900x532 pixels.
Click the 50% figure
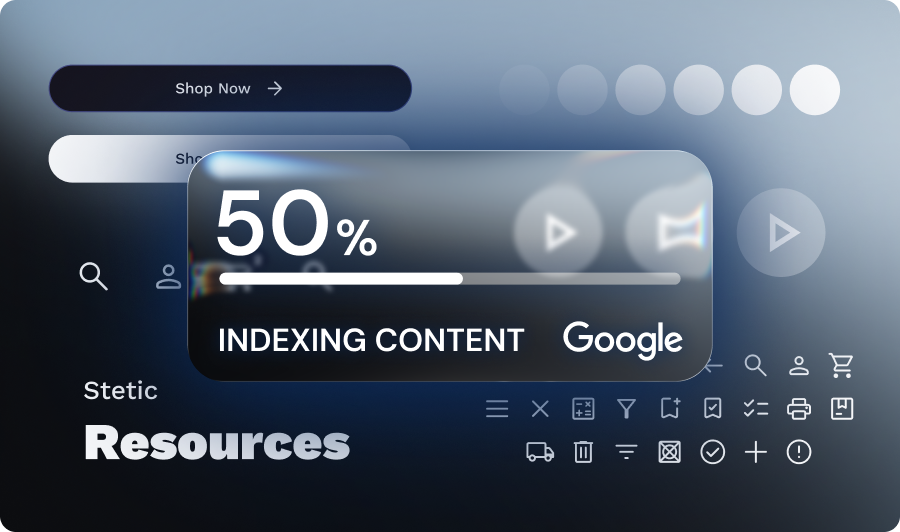pos(296,223)
